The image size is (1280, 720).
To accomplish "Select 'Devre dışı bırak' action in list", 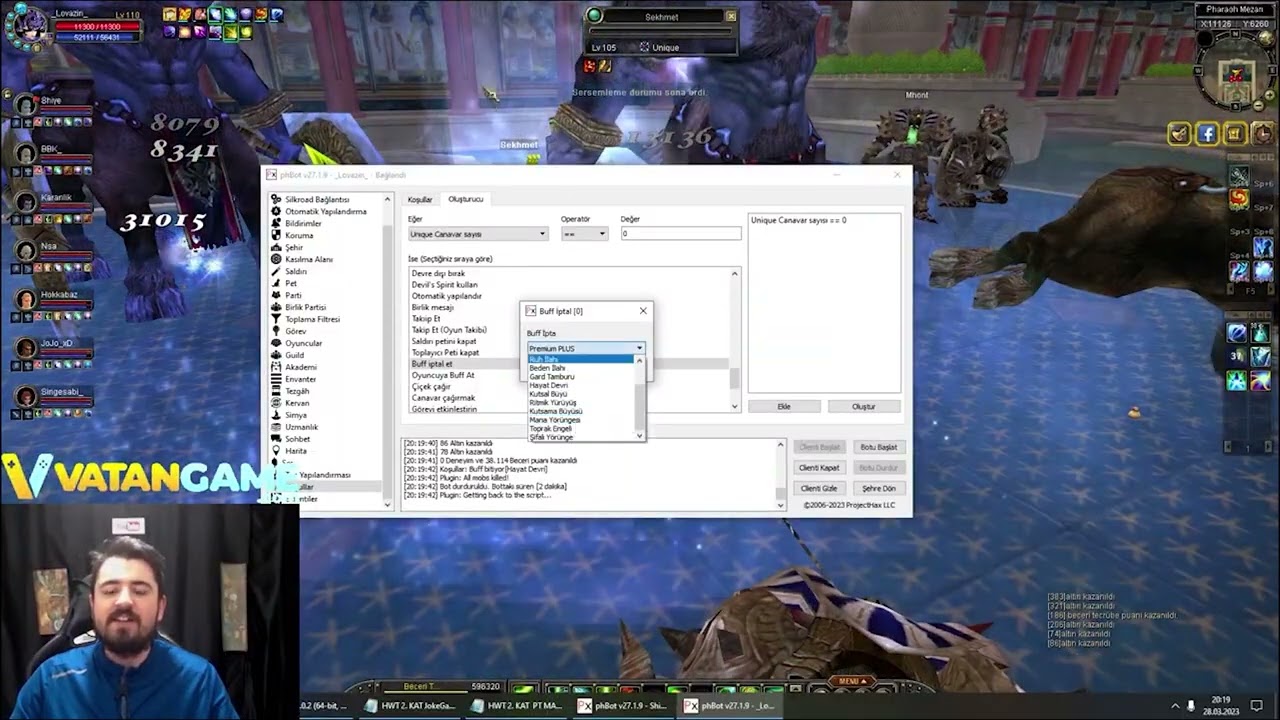I will [570, 274].
